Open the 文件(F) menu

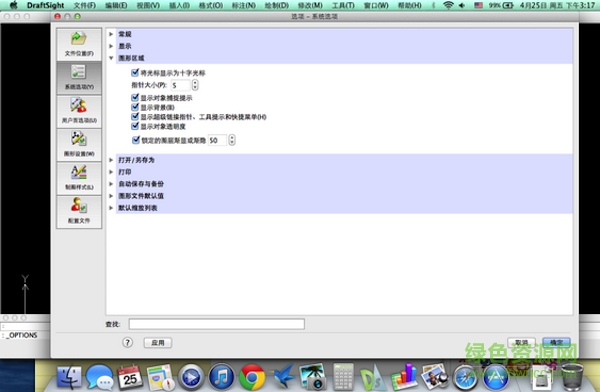coord(84,5)
